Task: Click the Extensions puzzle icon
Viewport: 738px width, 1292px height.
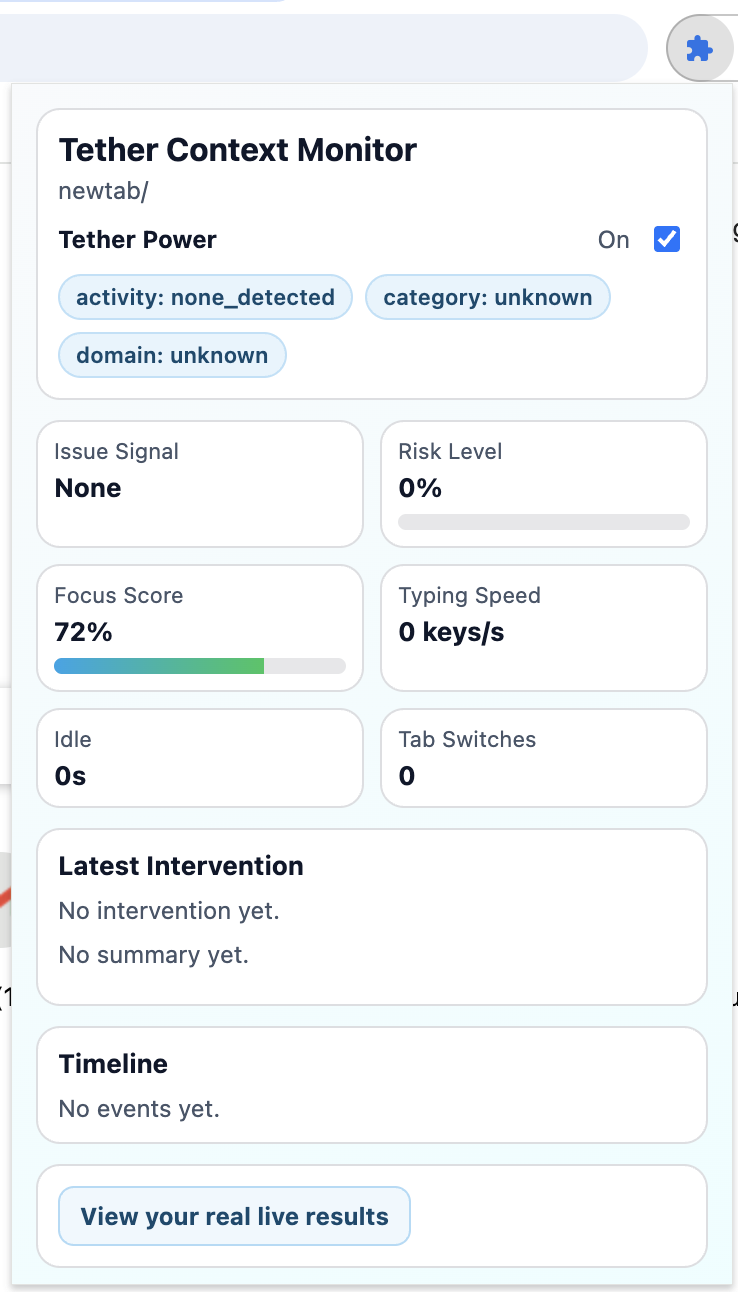Action: click(x=699, y=48)
